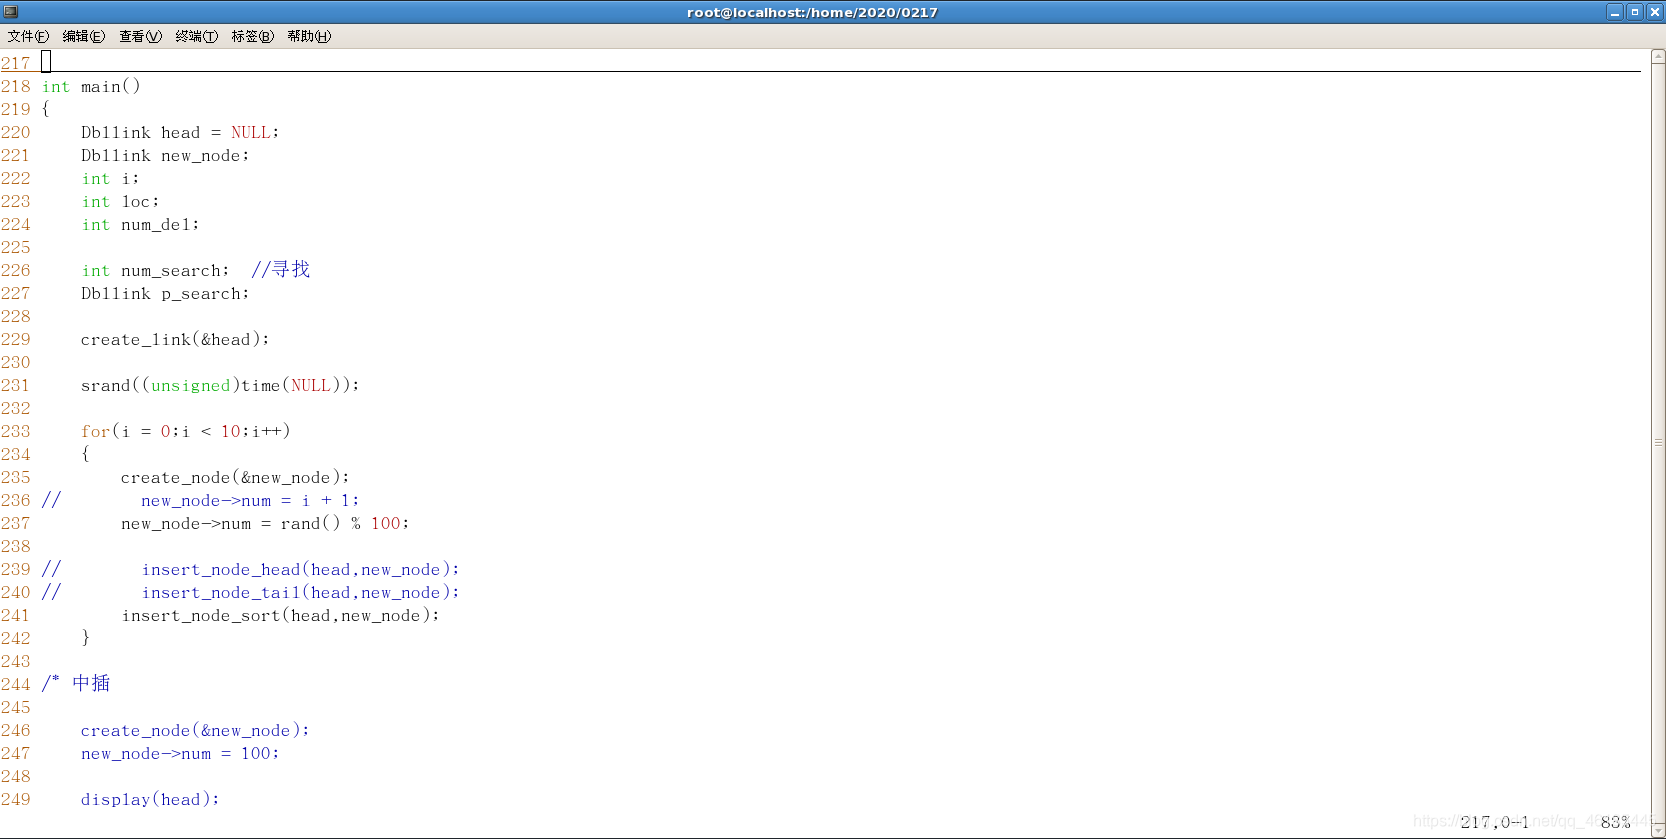Click the comment '//寻找' on line 226
This screenshot has width=1666, height=839.
point(280,270)
